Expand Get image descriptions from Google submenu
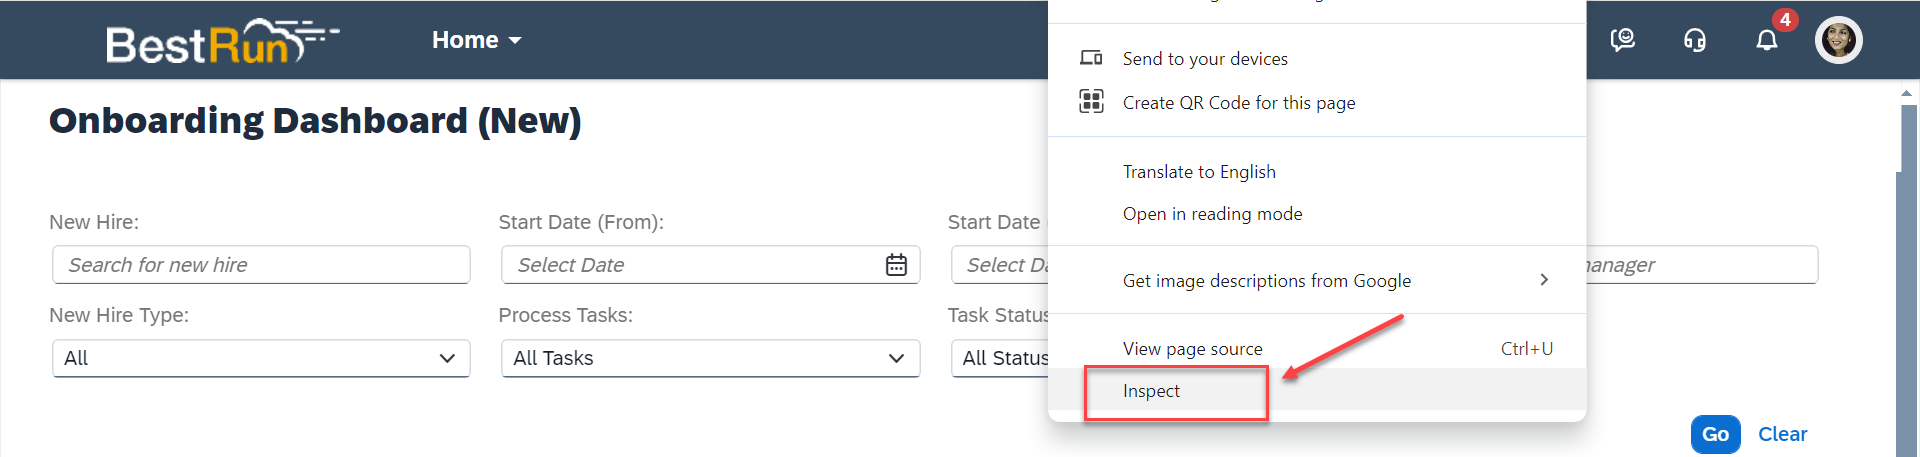The image size is (1920, 457). click(1317, 280)
